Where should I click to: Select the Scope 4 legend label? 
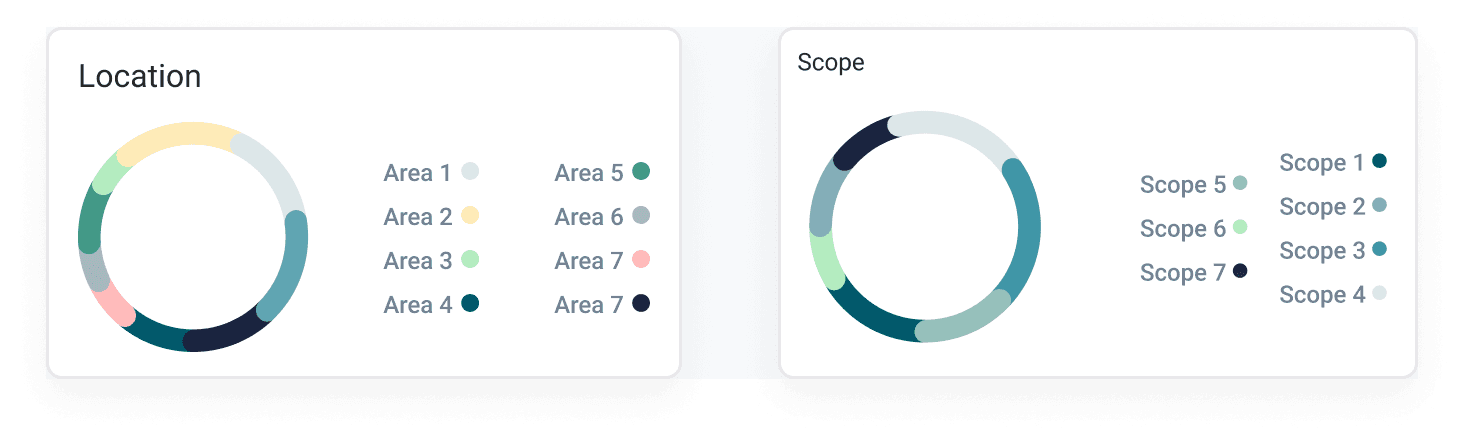coord(1322,295)
